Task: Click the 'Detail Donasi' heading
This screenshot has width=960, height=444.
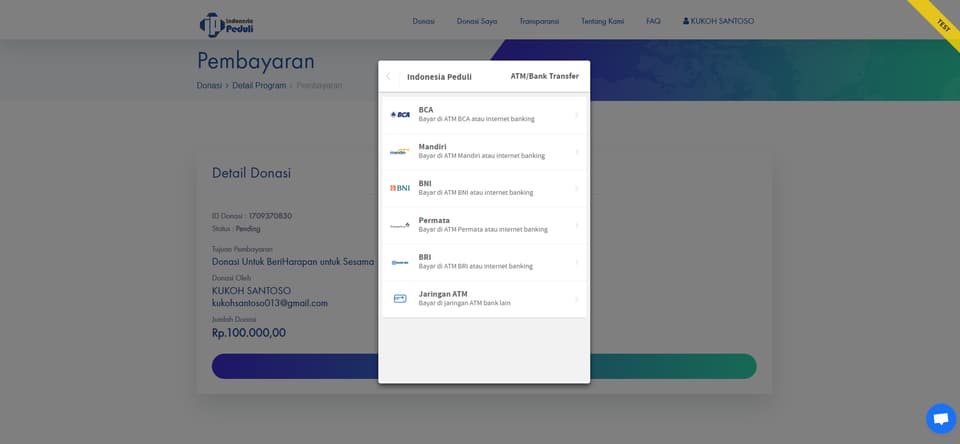Action: click(252, 173)
